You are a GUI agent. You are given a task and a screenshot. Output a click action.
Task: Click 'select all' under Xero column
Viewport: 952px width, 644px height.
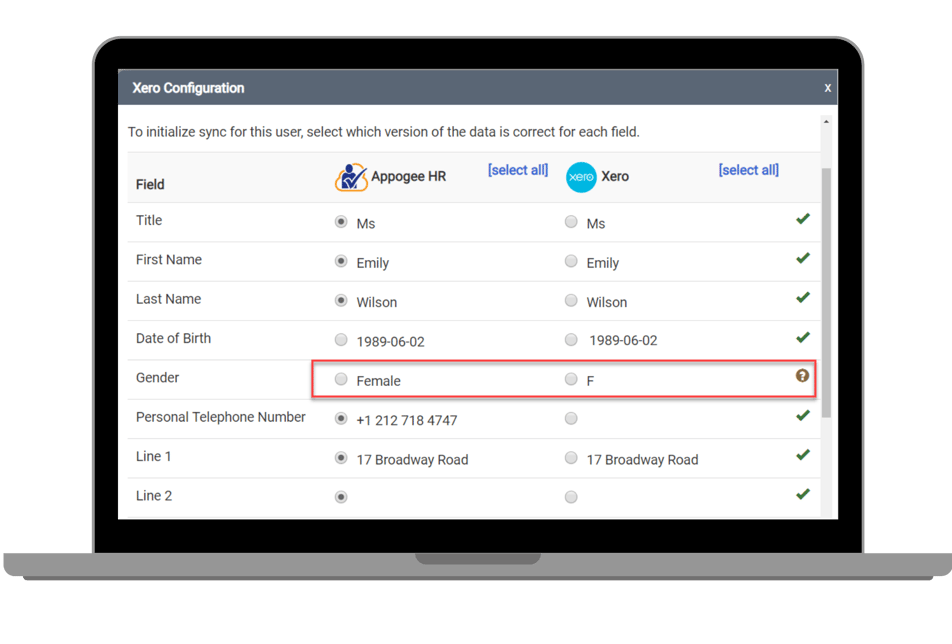point(748,170)
